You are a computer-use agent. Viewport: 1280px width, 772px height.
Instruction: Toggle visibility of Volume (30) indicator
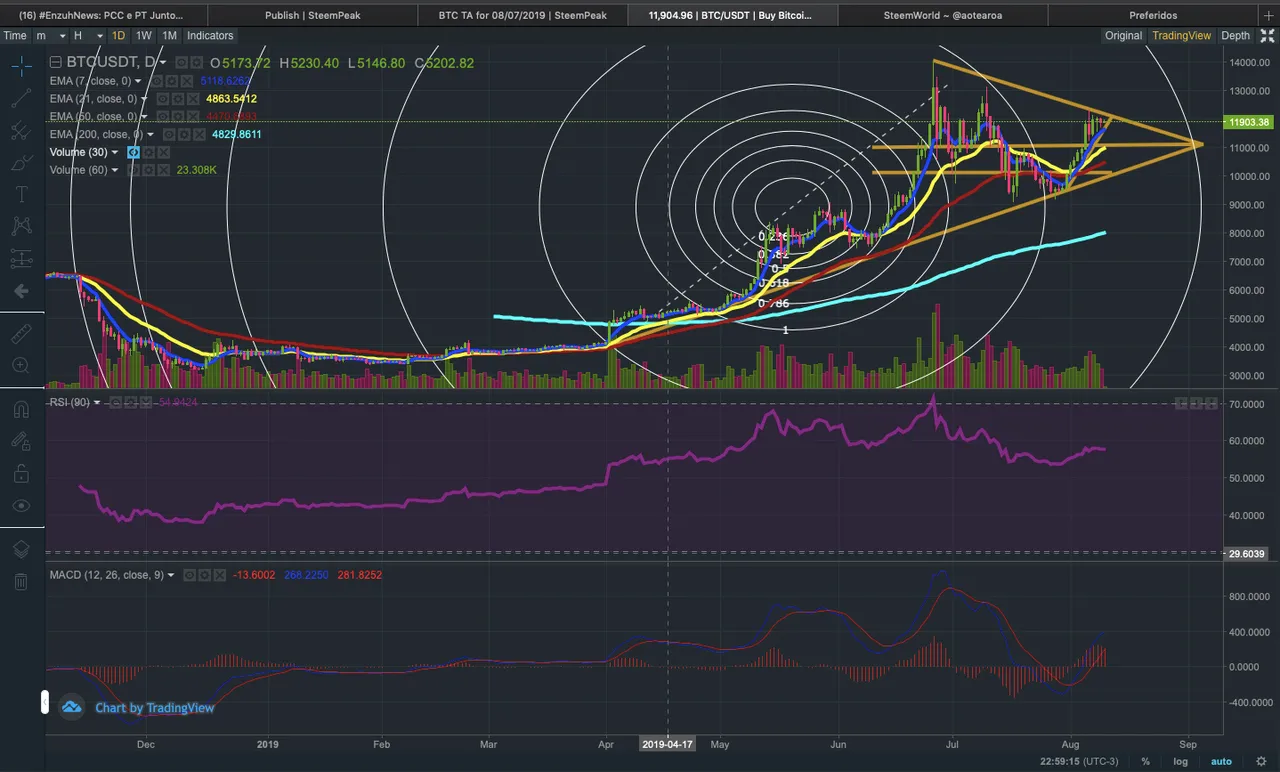pos(134,152)
